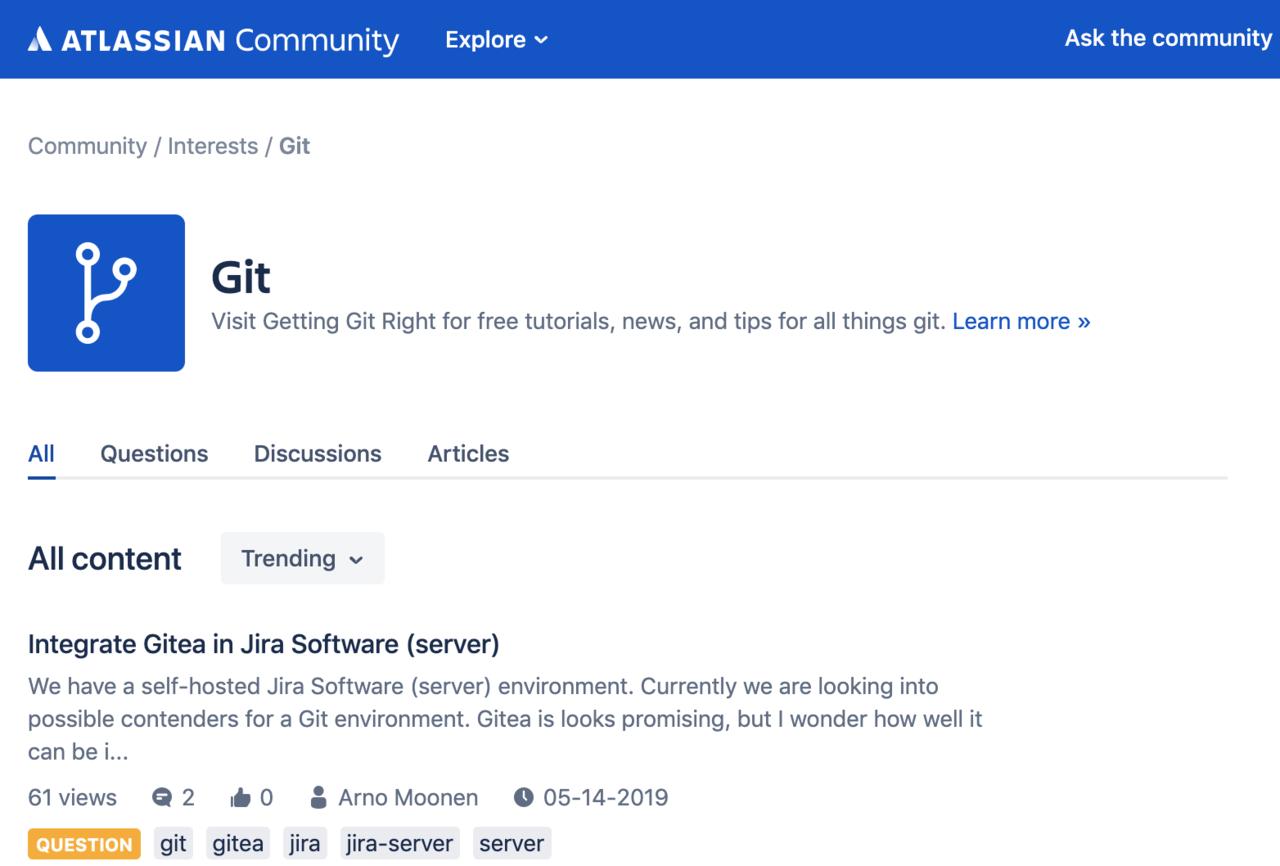Viewport: 1280px width, 866px height.
Task: Click the jira tag
Action: (305, 844)
